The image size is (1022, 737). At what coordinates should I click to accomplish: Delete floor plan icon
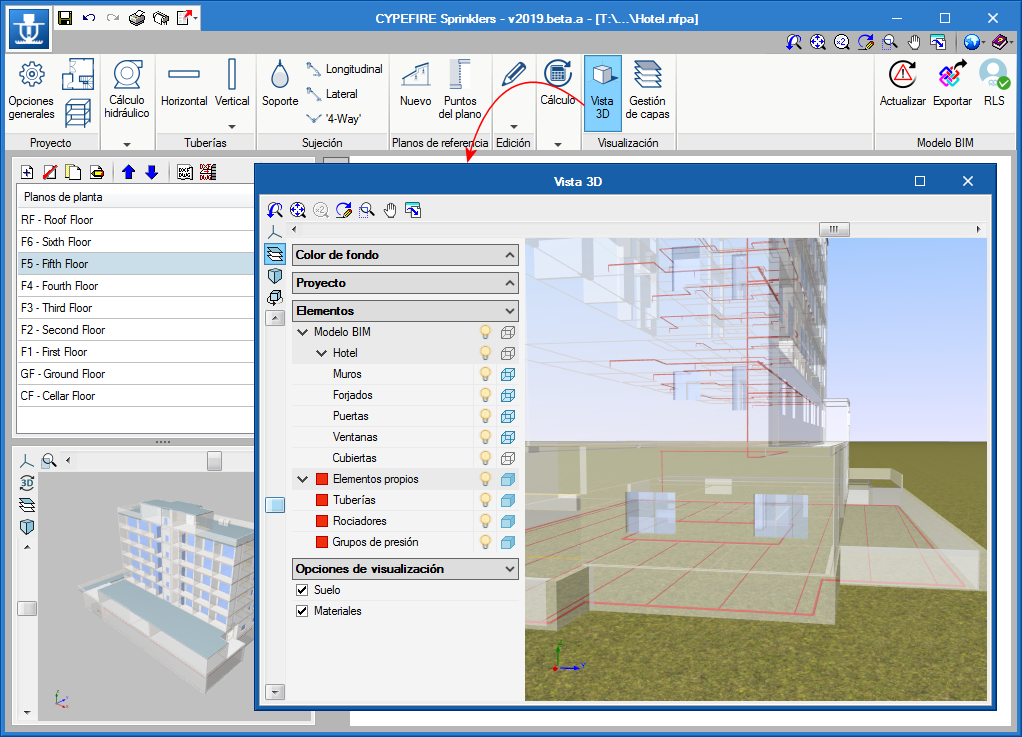[x=50, y=172]
